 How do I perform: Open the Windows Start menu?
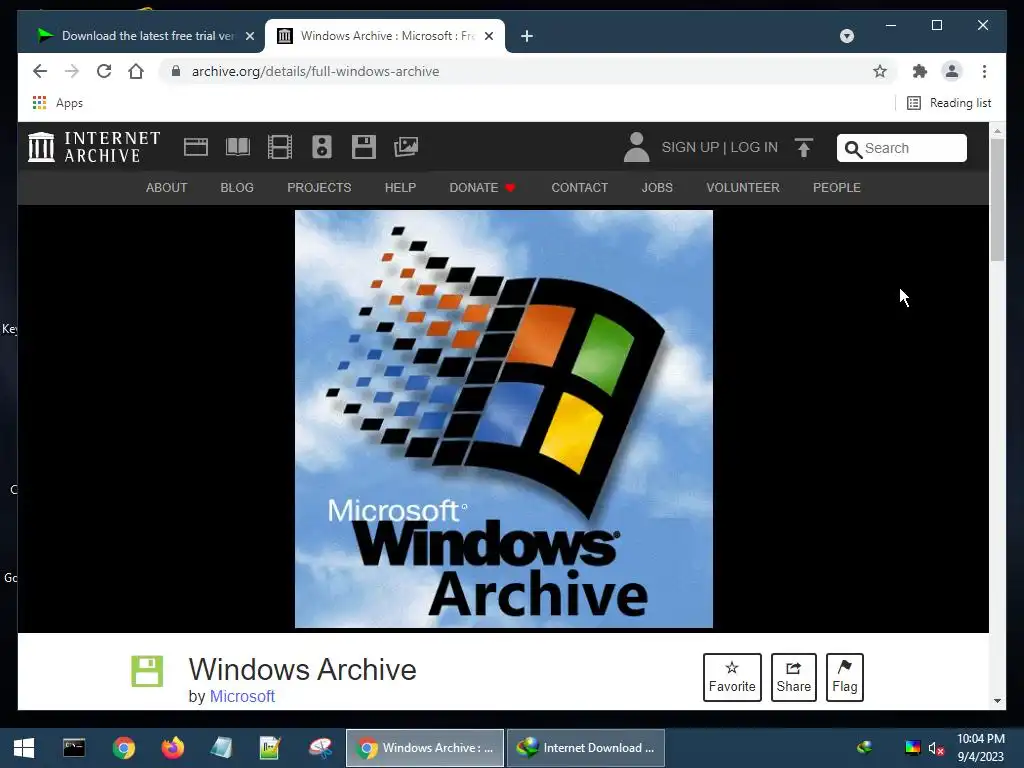(24, 748)
